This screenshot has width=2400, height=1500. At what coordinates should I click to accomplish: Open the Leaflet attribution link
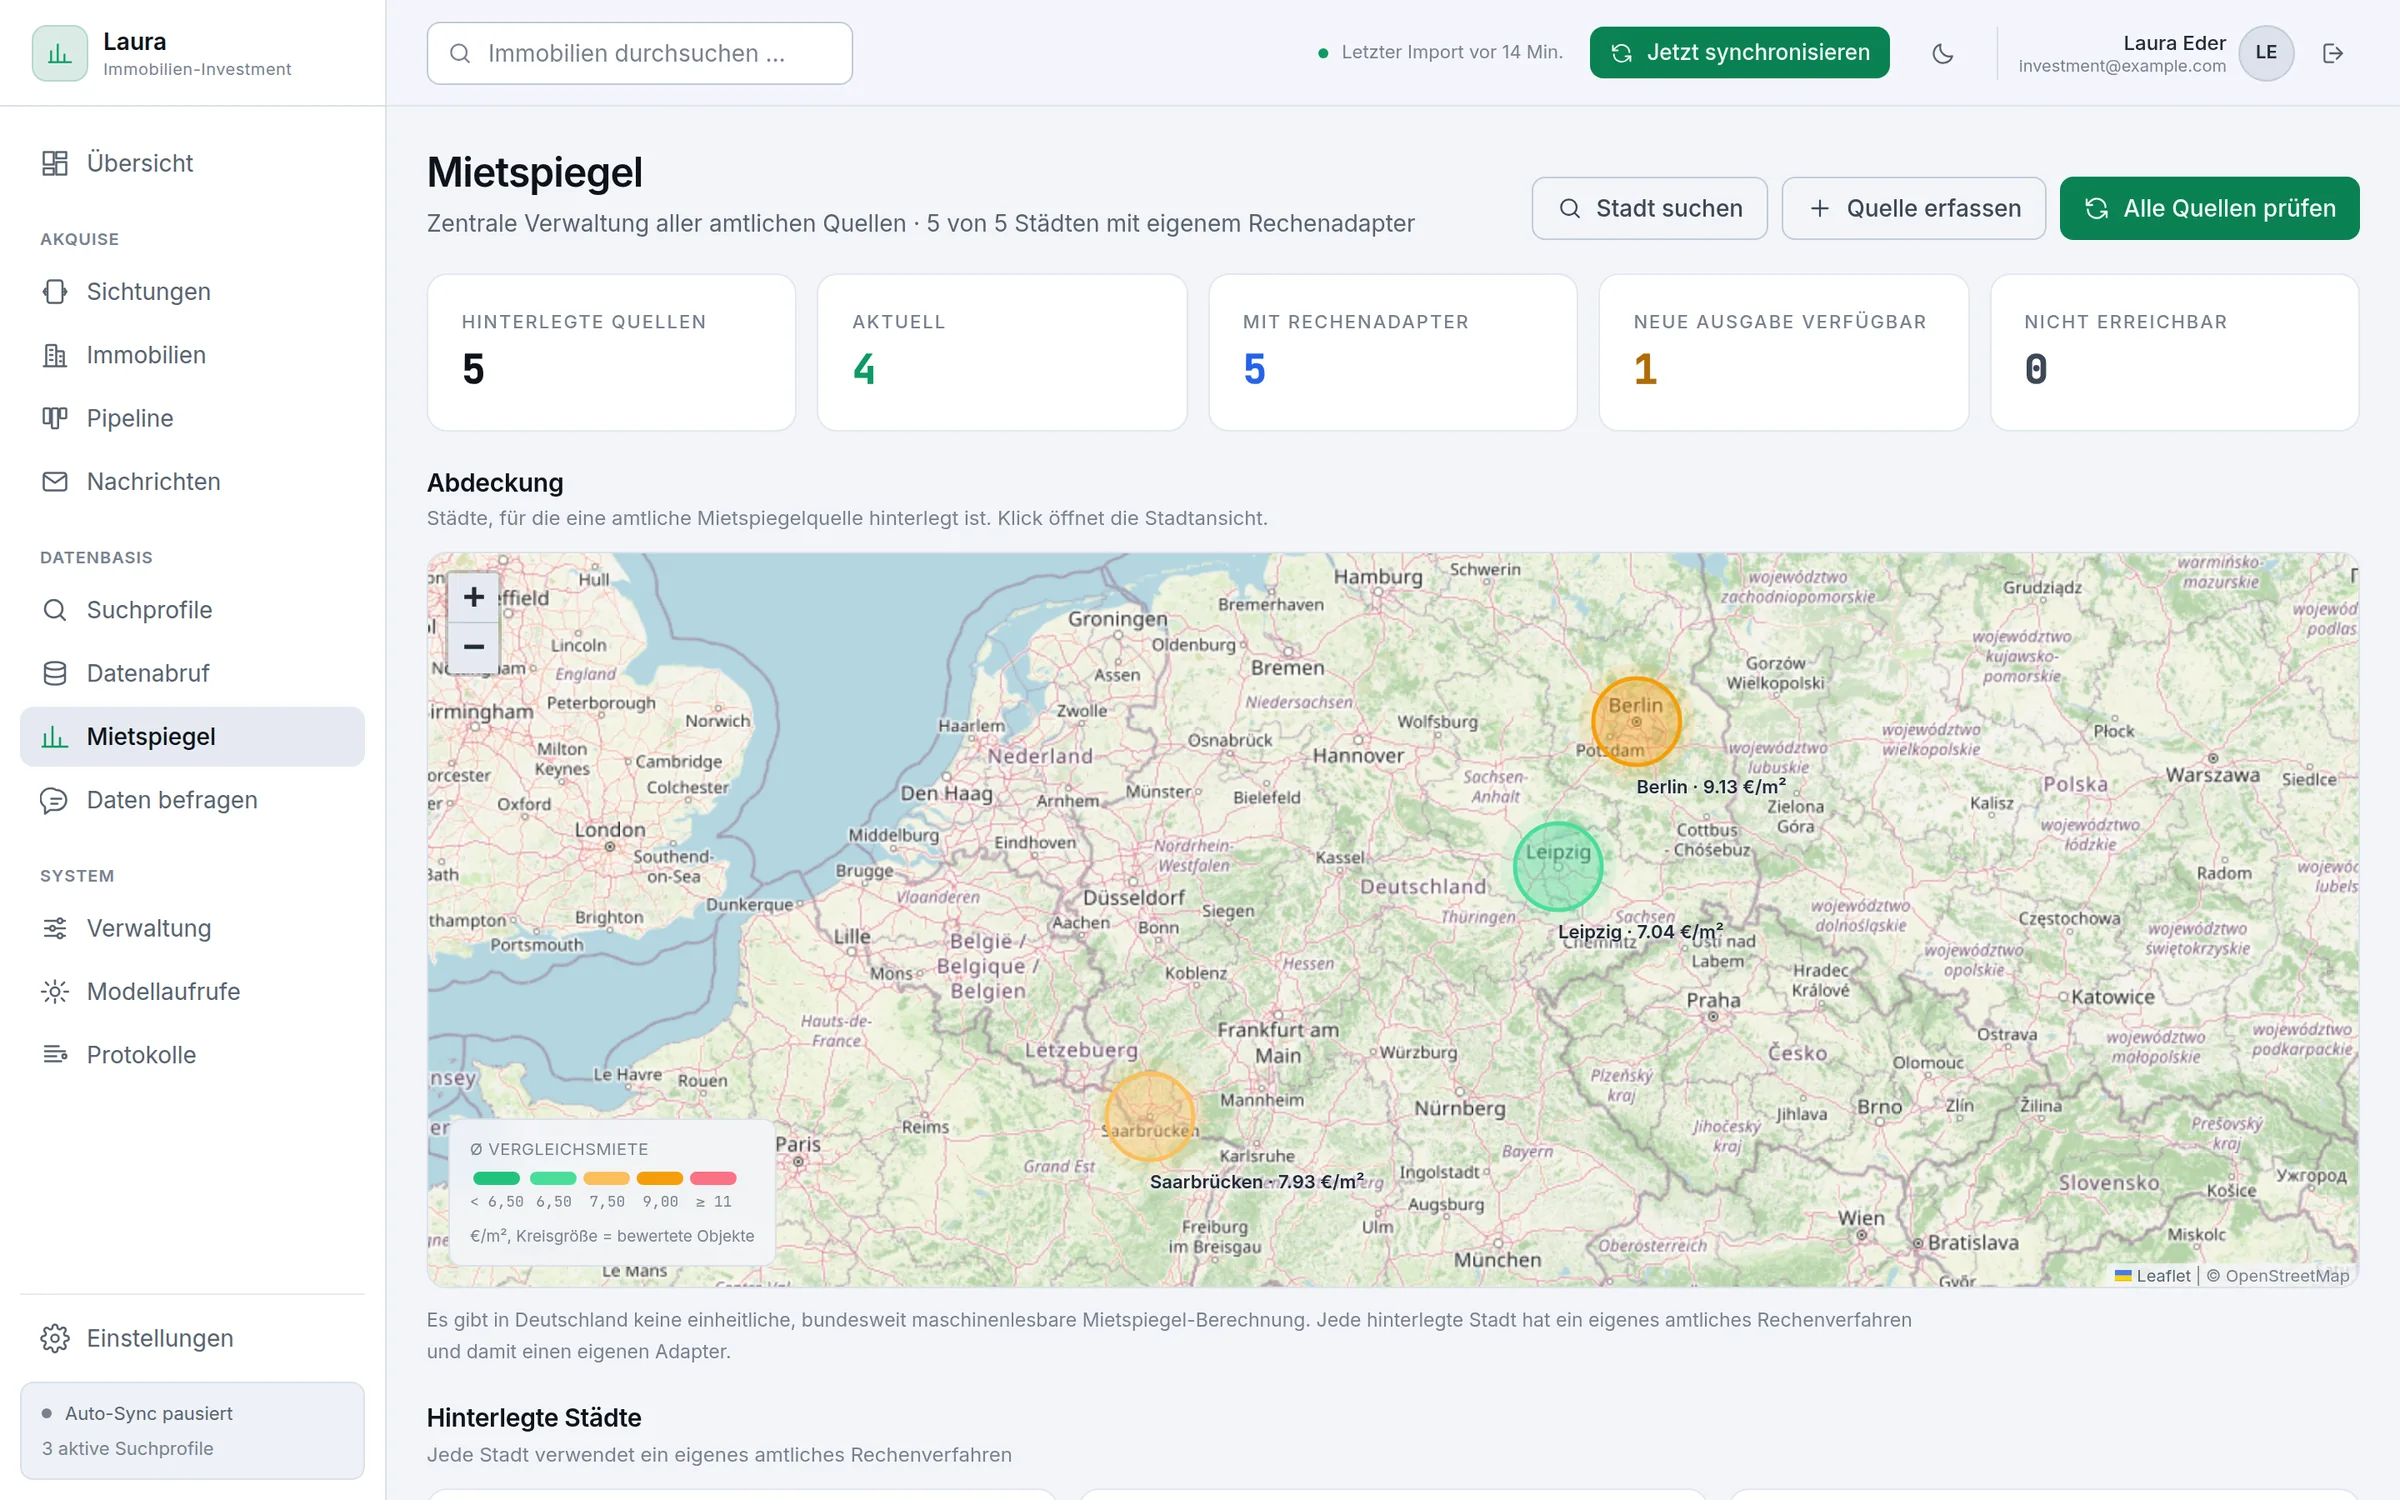2152,1275
